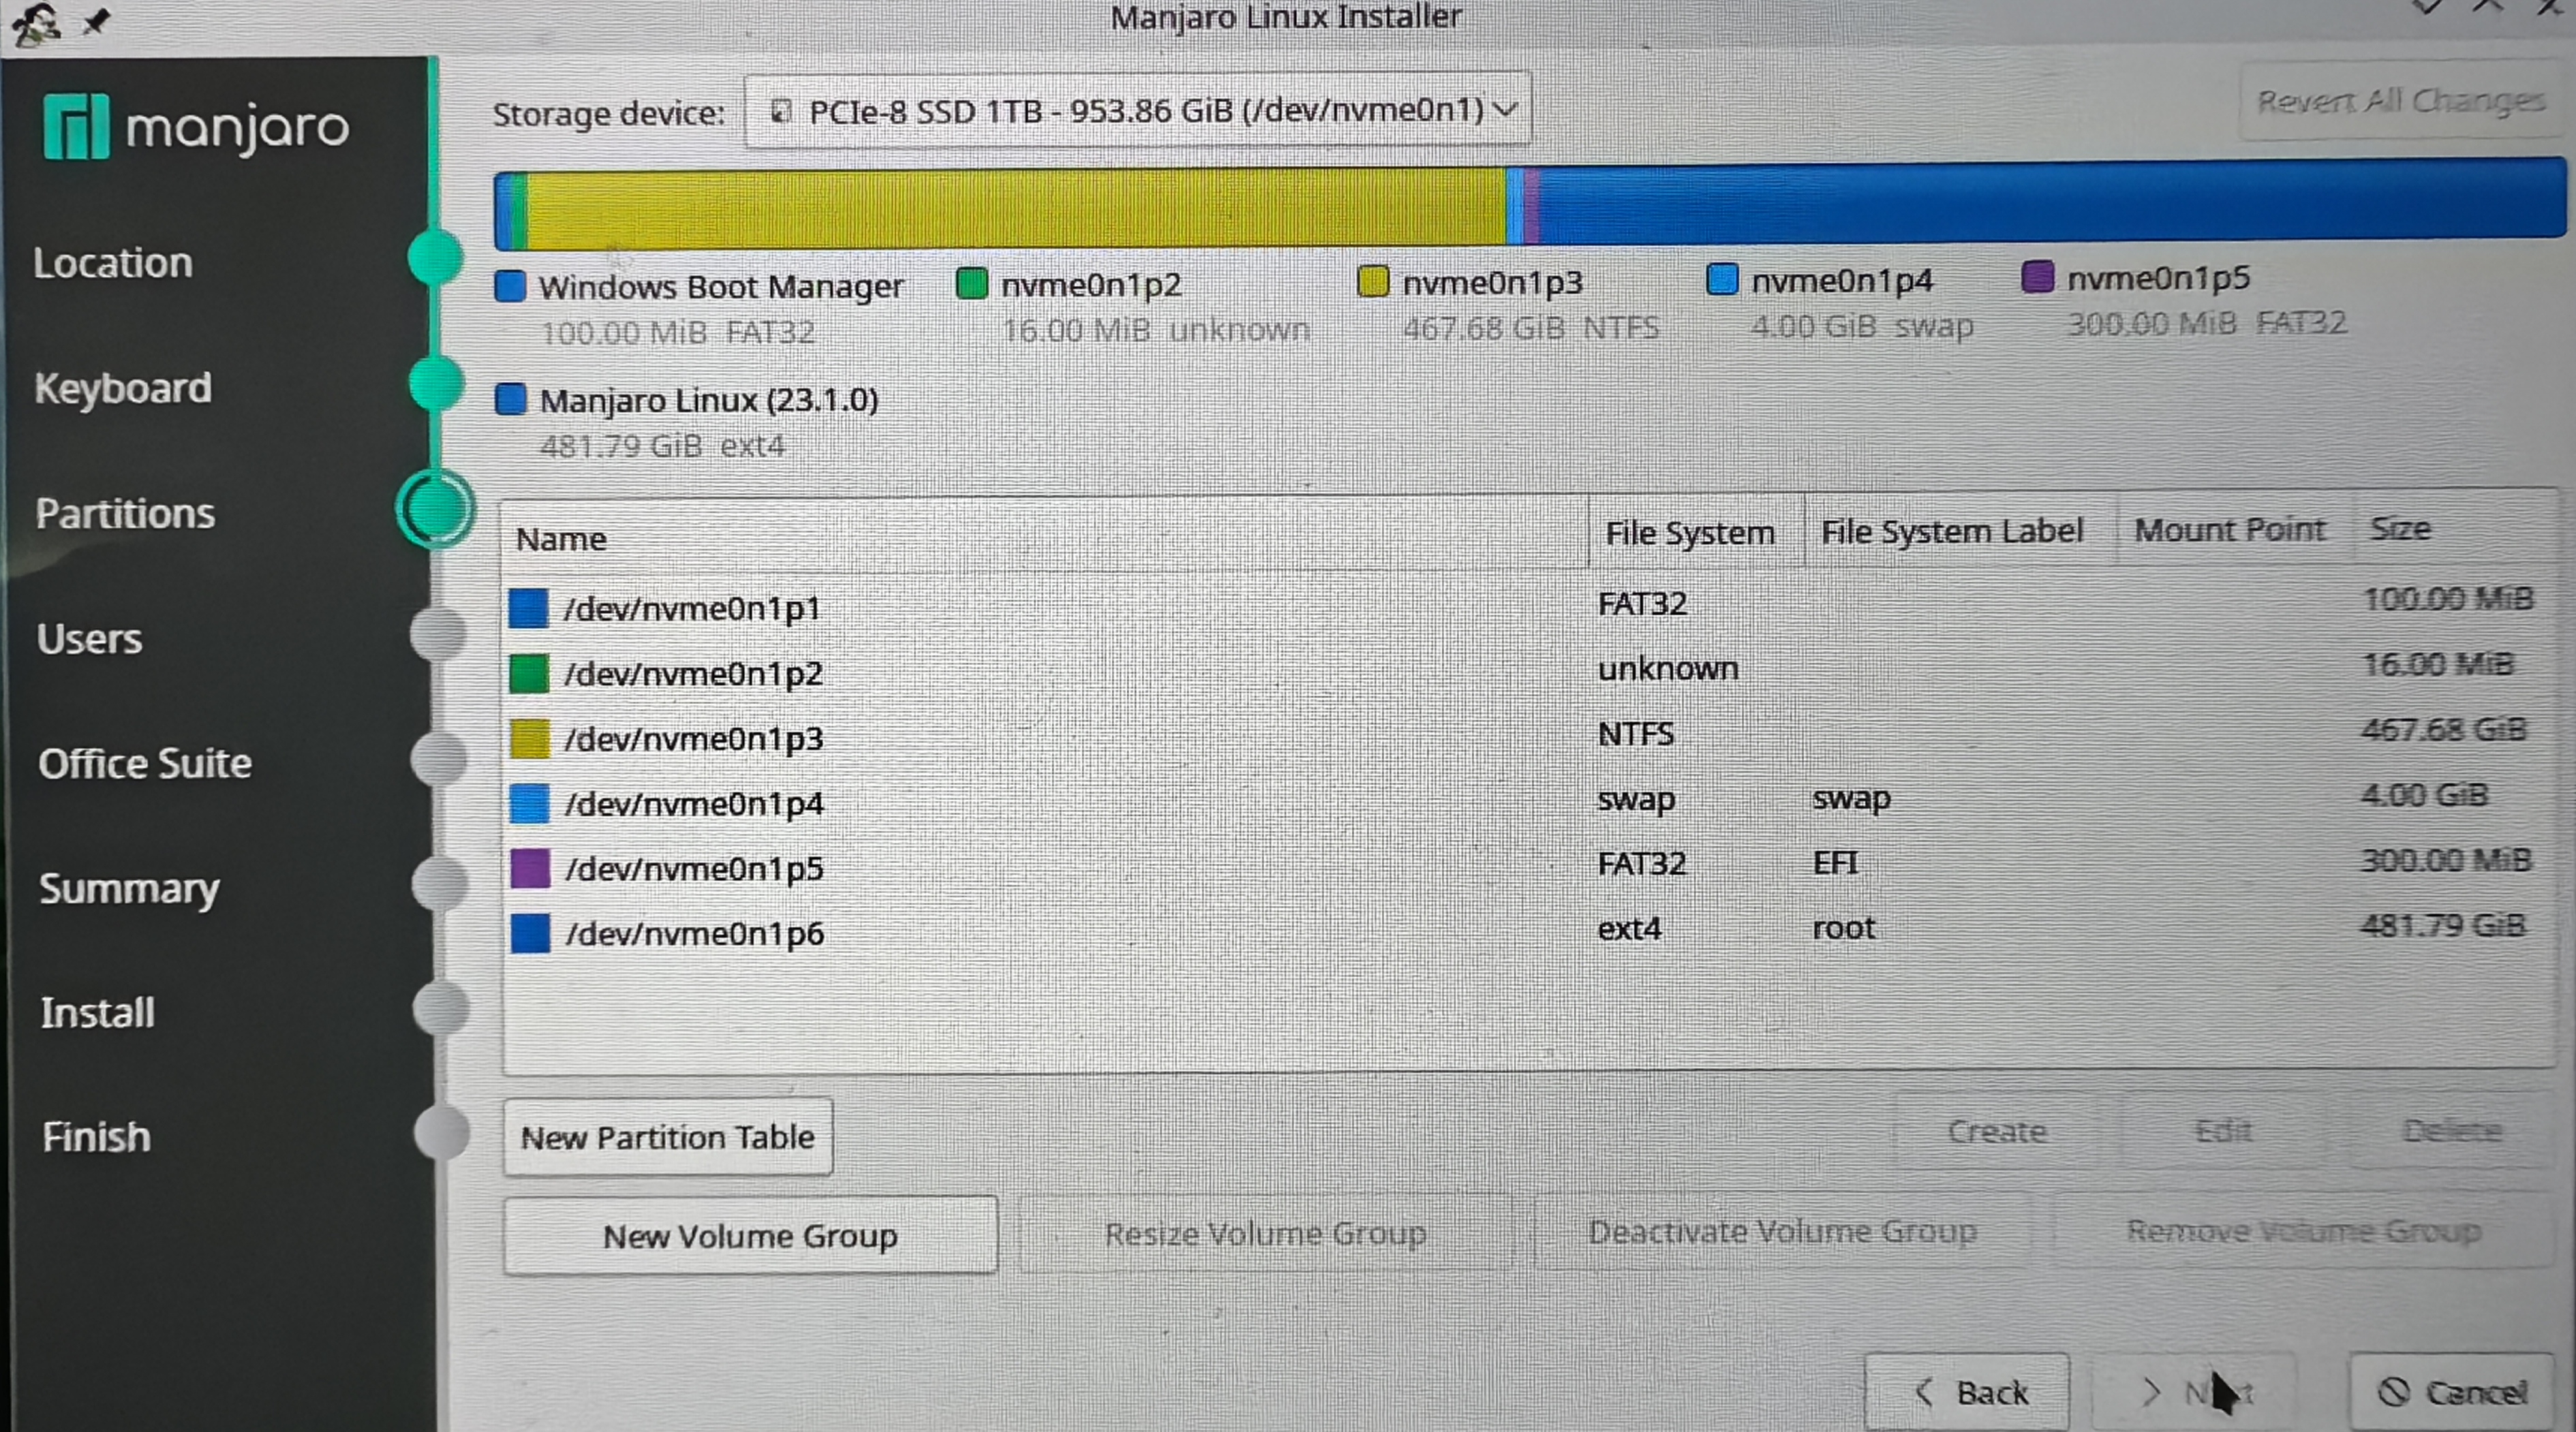This screenshot has width=2576, height=1432.
Task: Click the File System column header
Action: [1689, 533]
